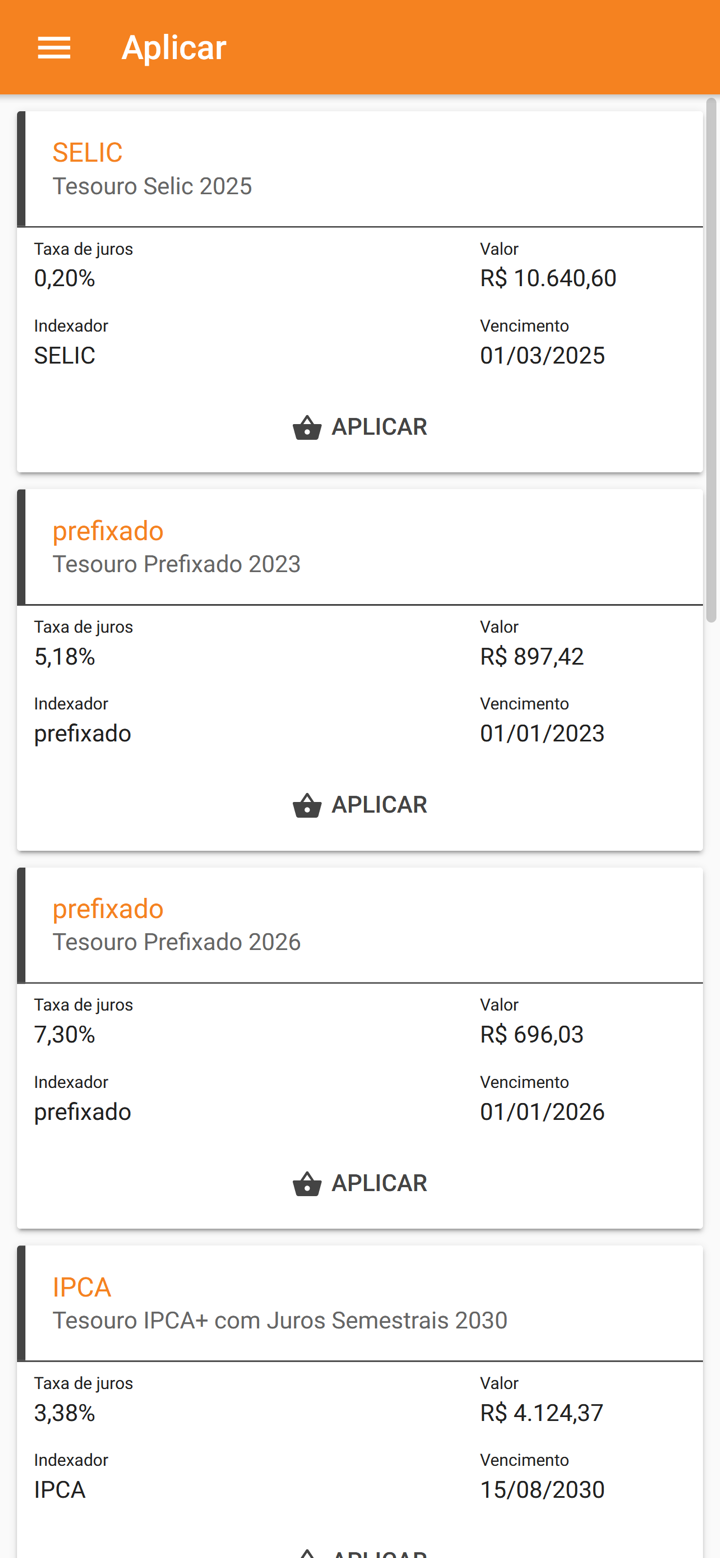Click the 7,30% interest rate
Viewport: 720px width, 1558px height.
[x=64, y=1034]
